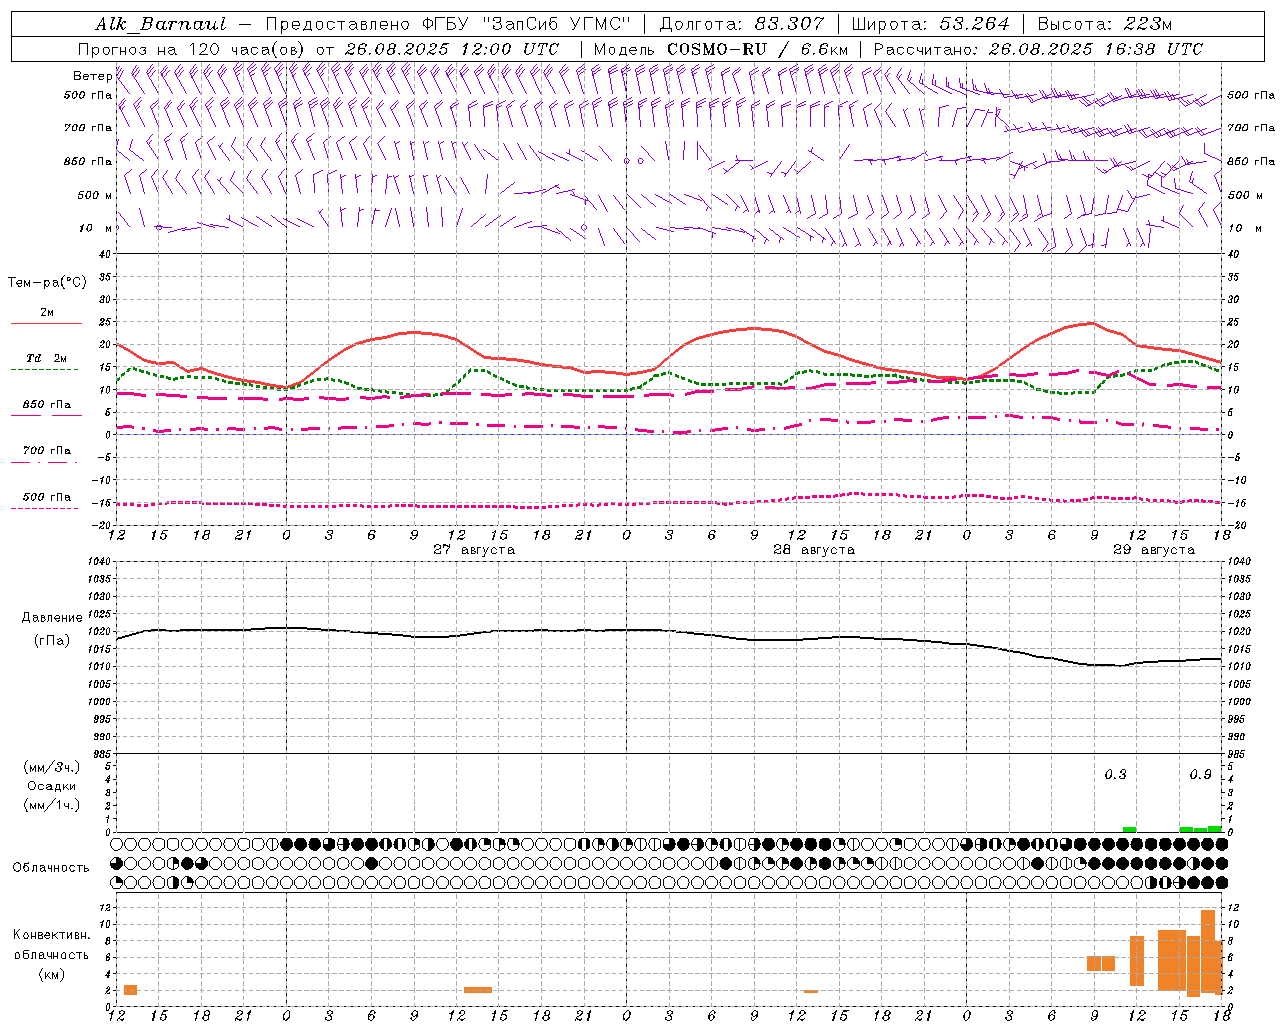1280x1024 pixels.
Task: Click the Давление pressure panel label
Action: pyautogui.click(x=52, y=618)
